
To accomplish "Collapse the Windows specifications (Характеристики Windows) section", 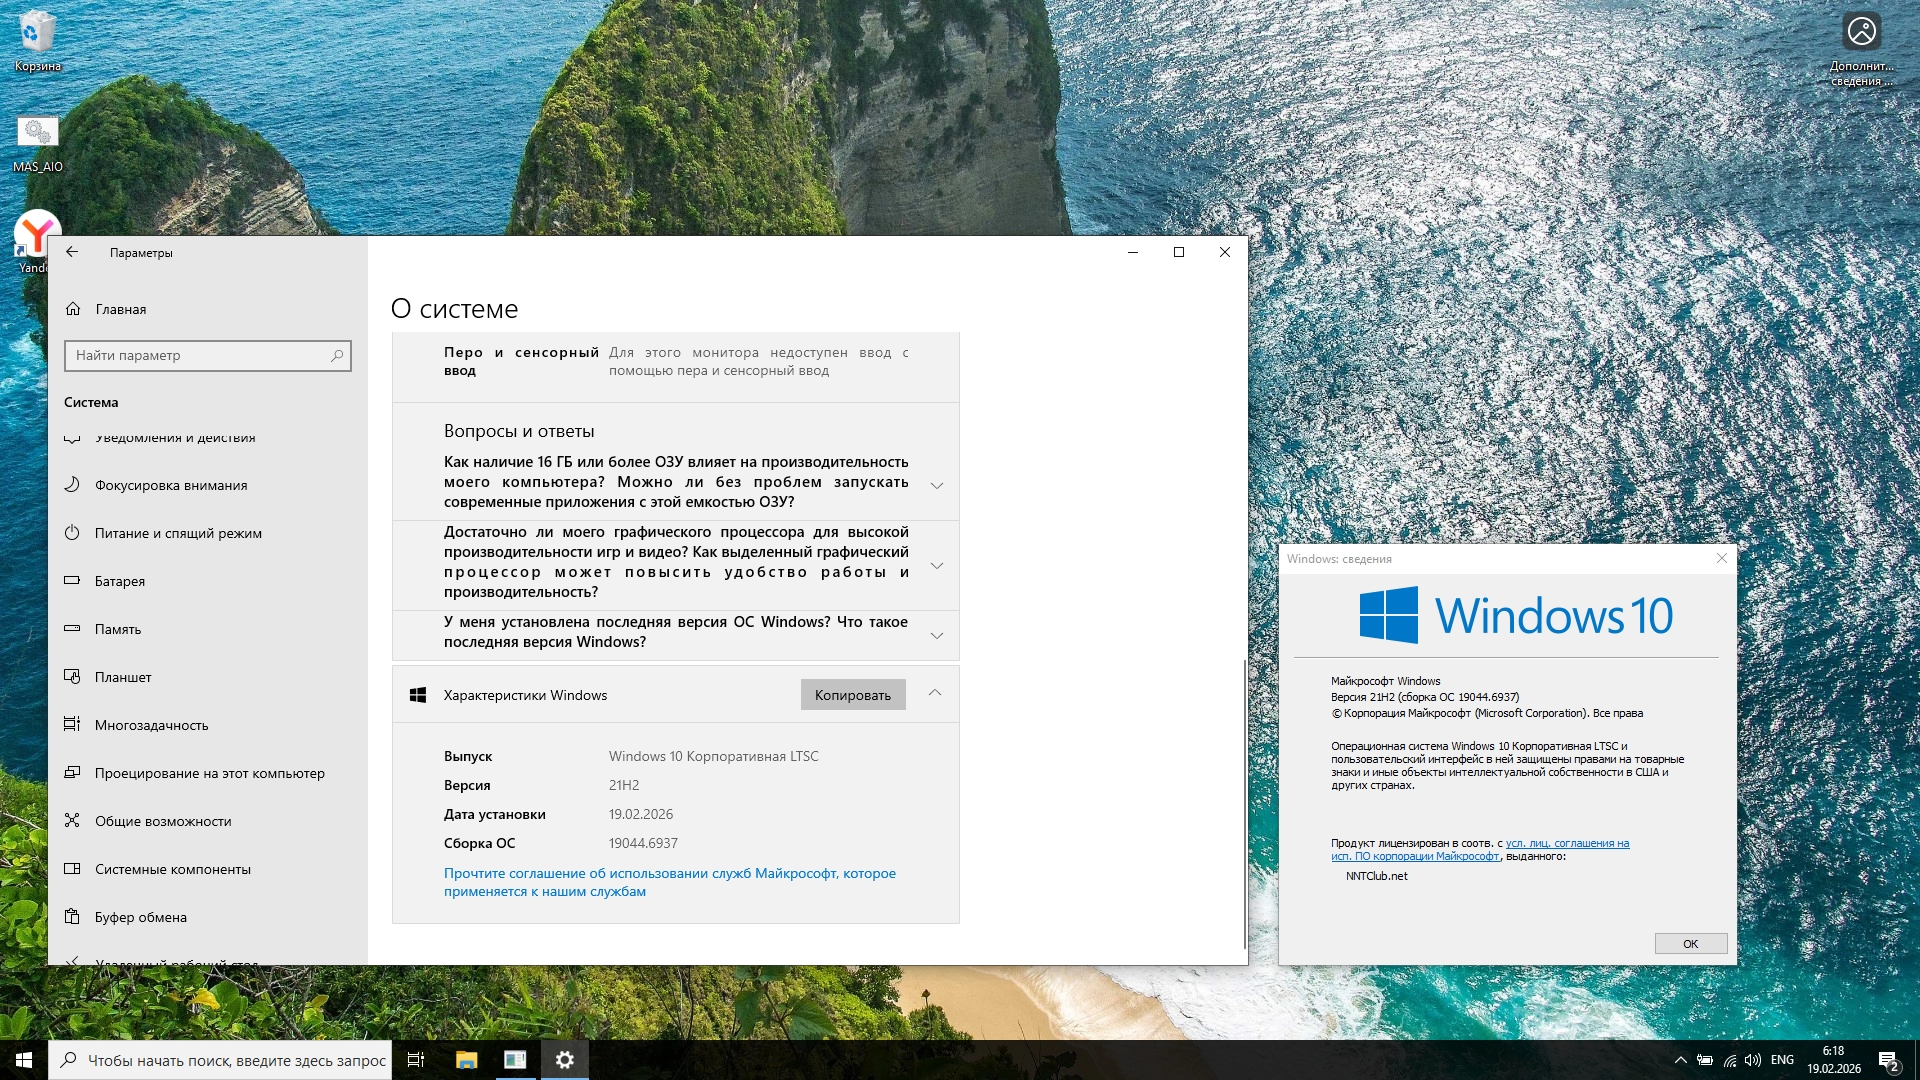I will (x=935, y=693).
